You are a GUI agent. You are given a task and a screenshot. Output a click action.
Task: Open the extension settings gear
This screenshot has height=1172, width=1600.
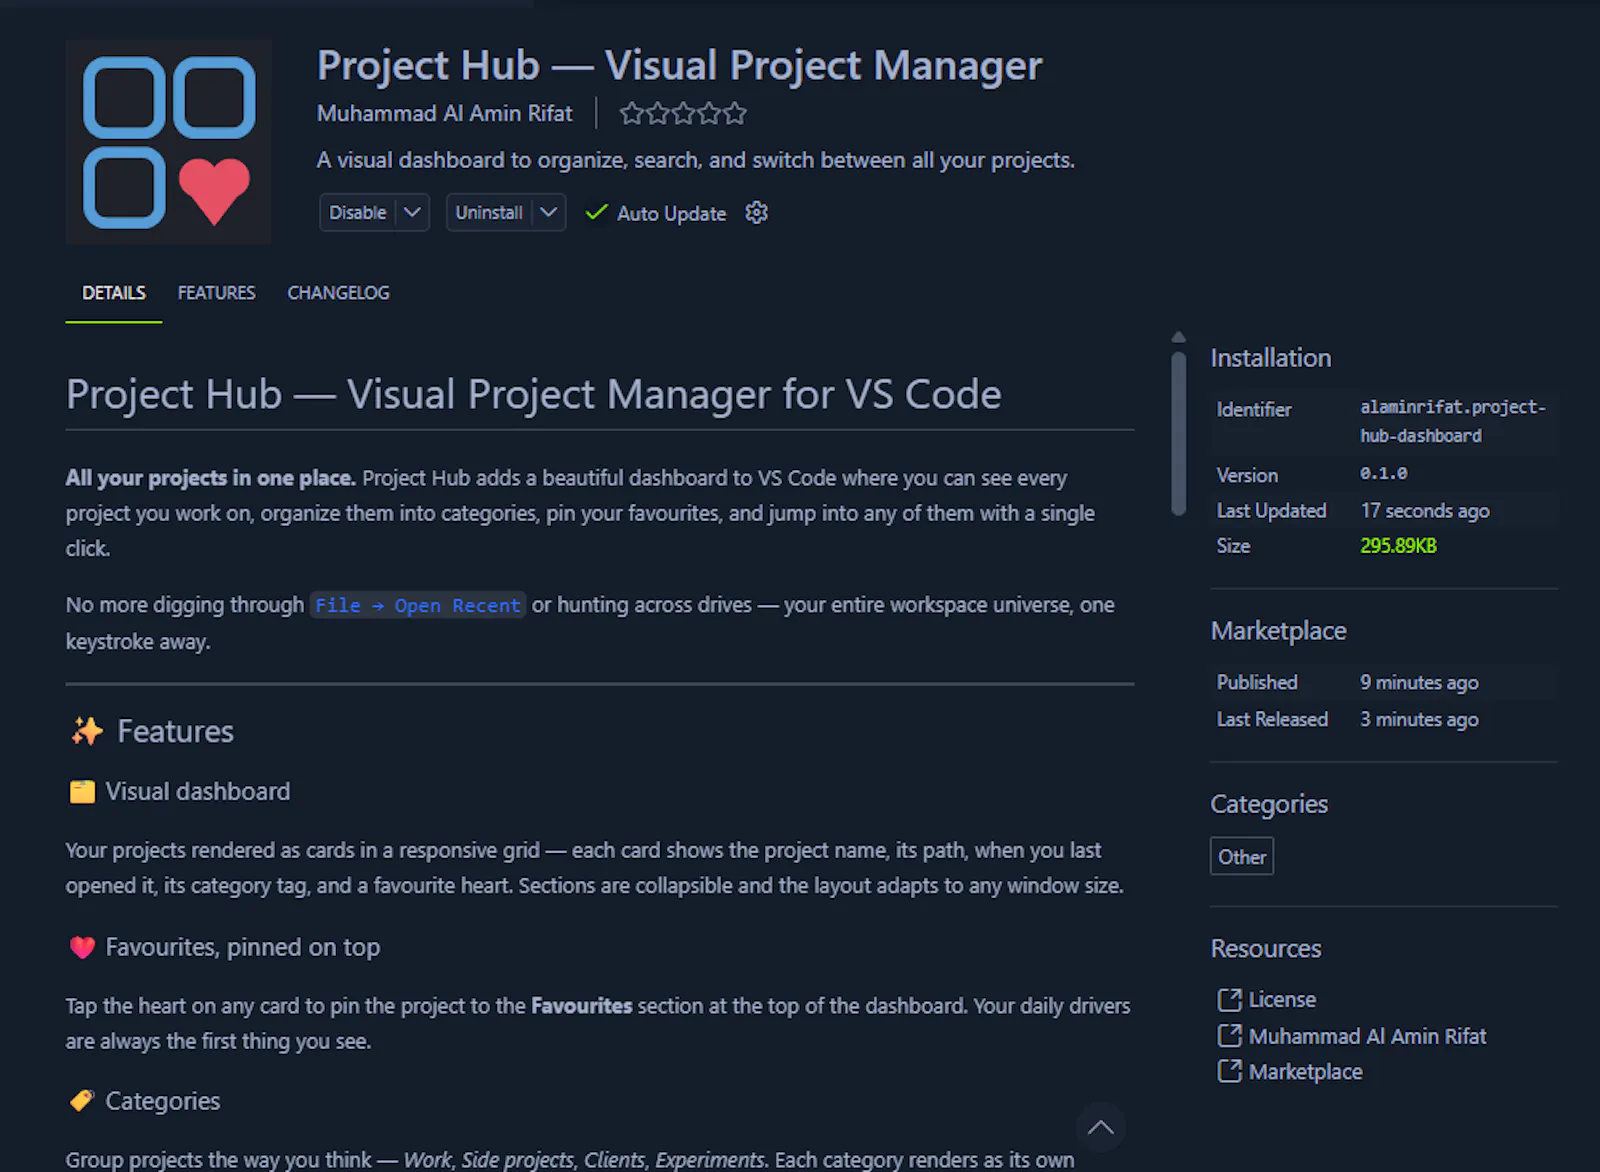click(757, 213)
